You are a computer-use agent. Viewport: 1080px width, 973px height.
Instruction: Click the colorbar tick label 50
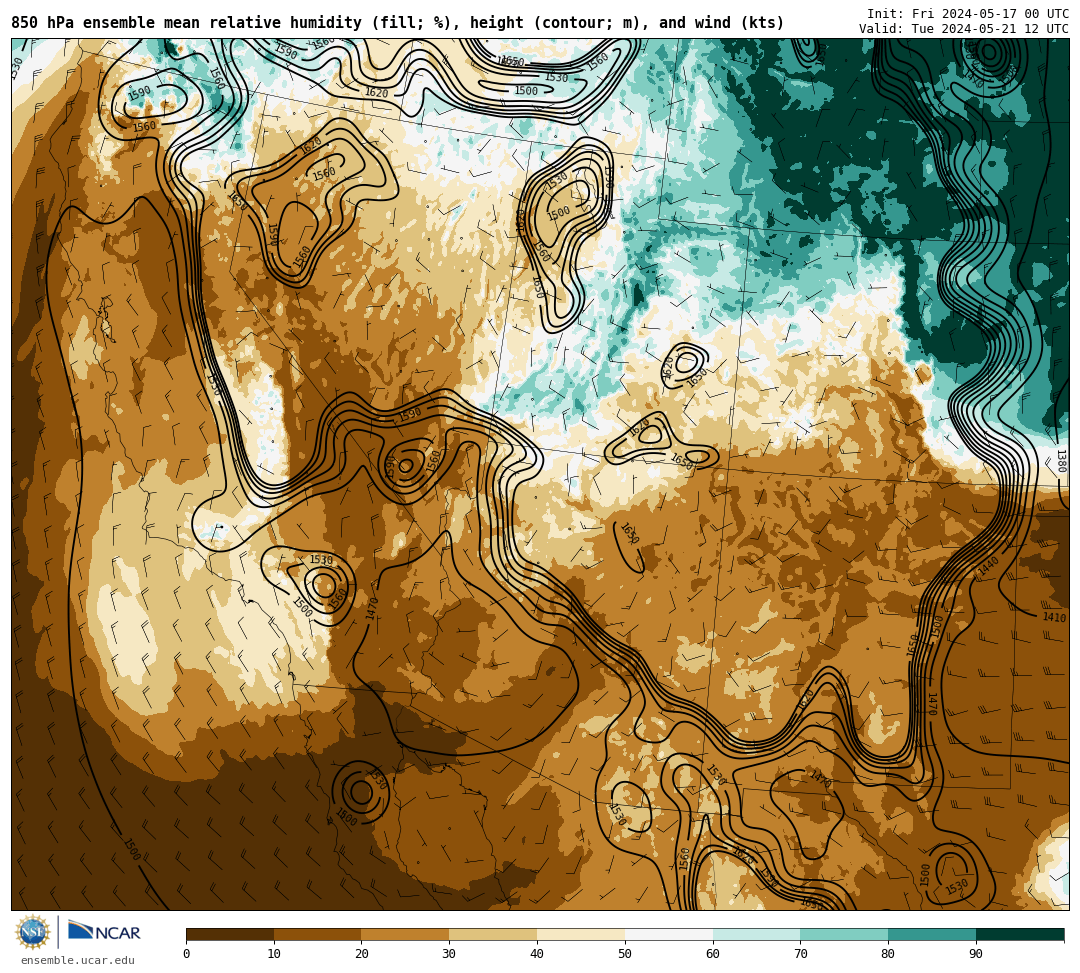point(625,954)
